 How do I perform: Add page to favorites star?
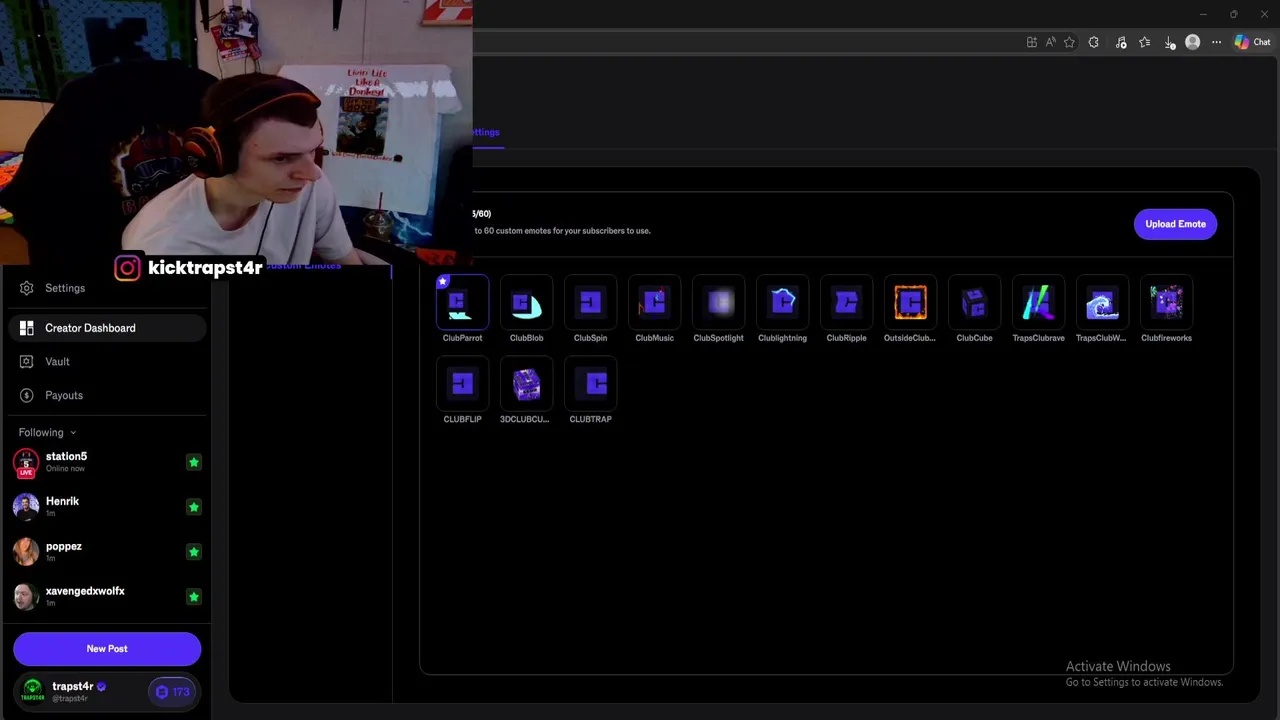[1069, 42]
